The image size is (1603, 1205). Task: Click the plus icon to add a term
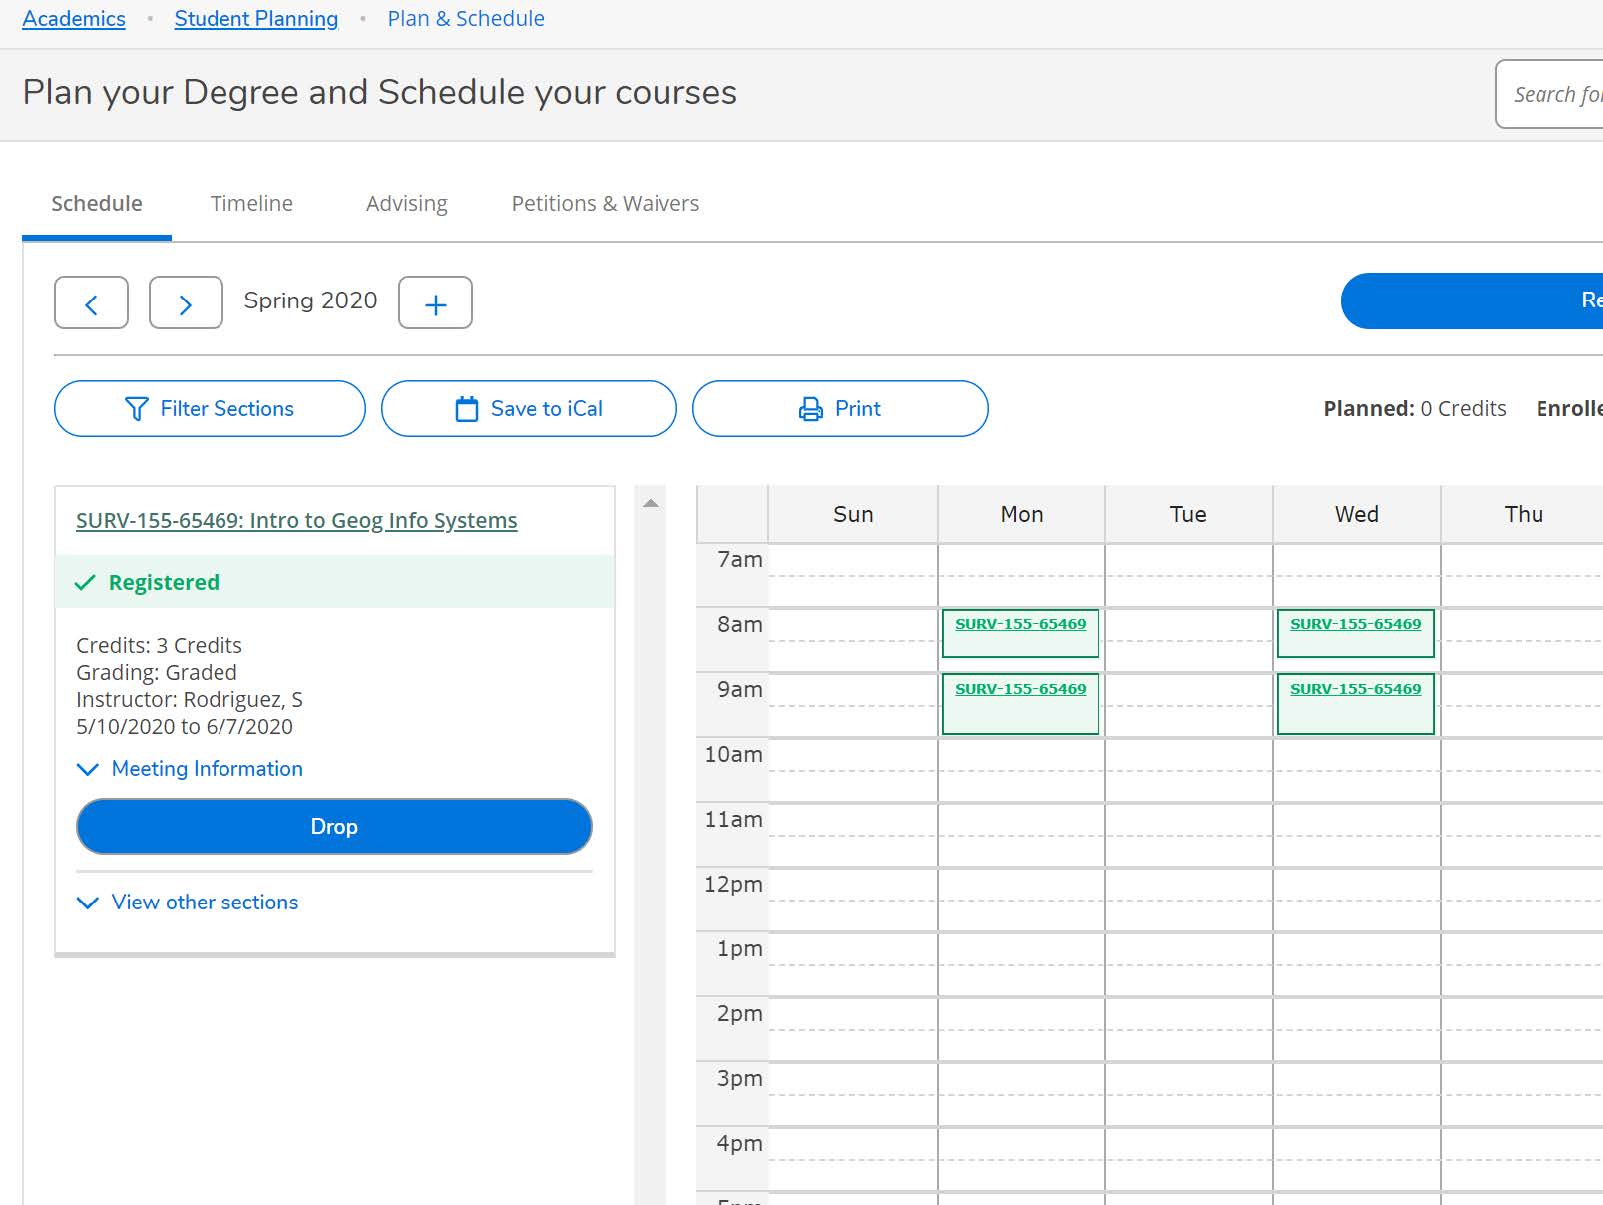pyautogui.click(x=435, y=302)
